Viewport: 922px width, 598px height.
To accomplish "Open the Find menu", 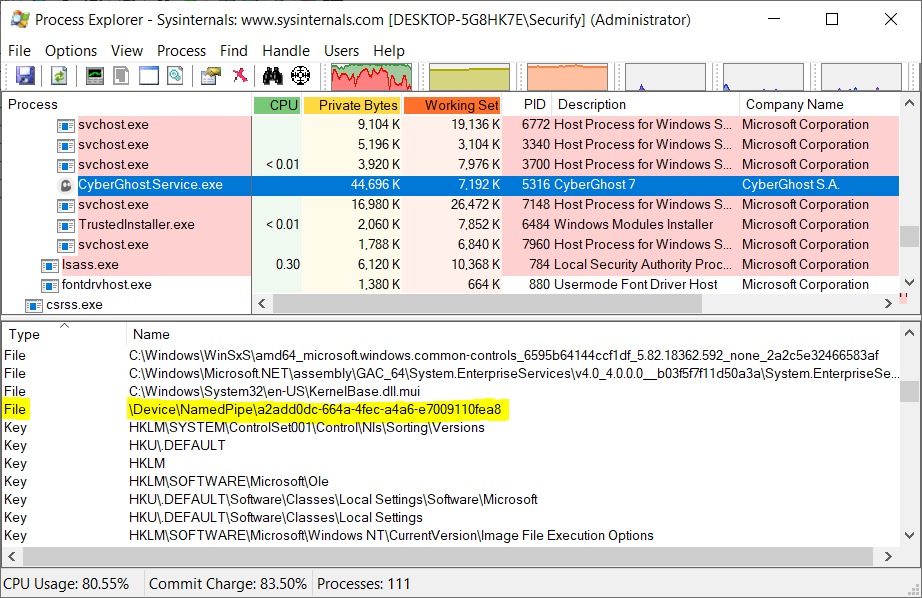I will click(233, 51).
